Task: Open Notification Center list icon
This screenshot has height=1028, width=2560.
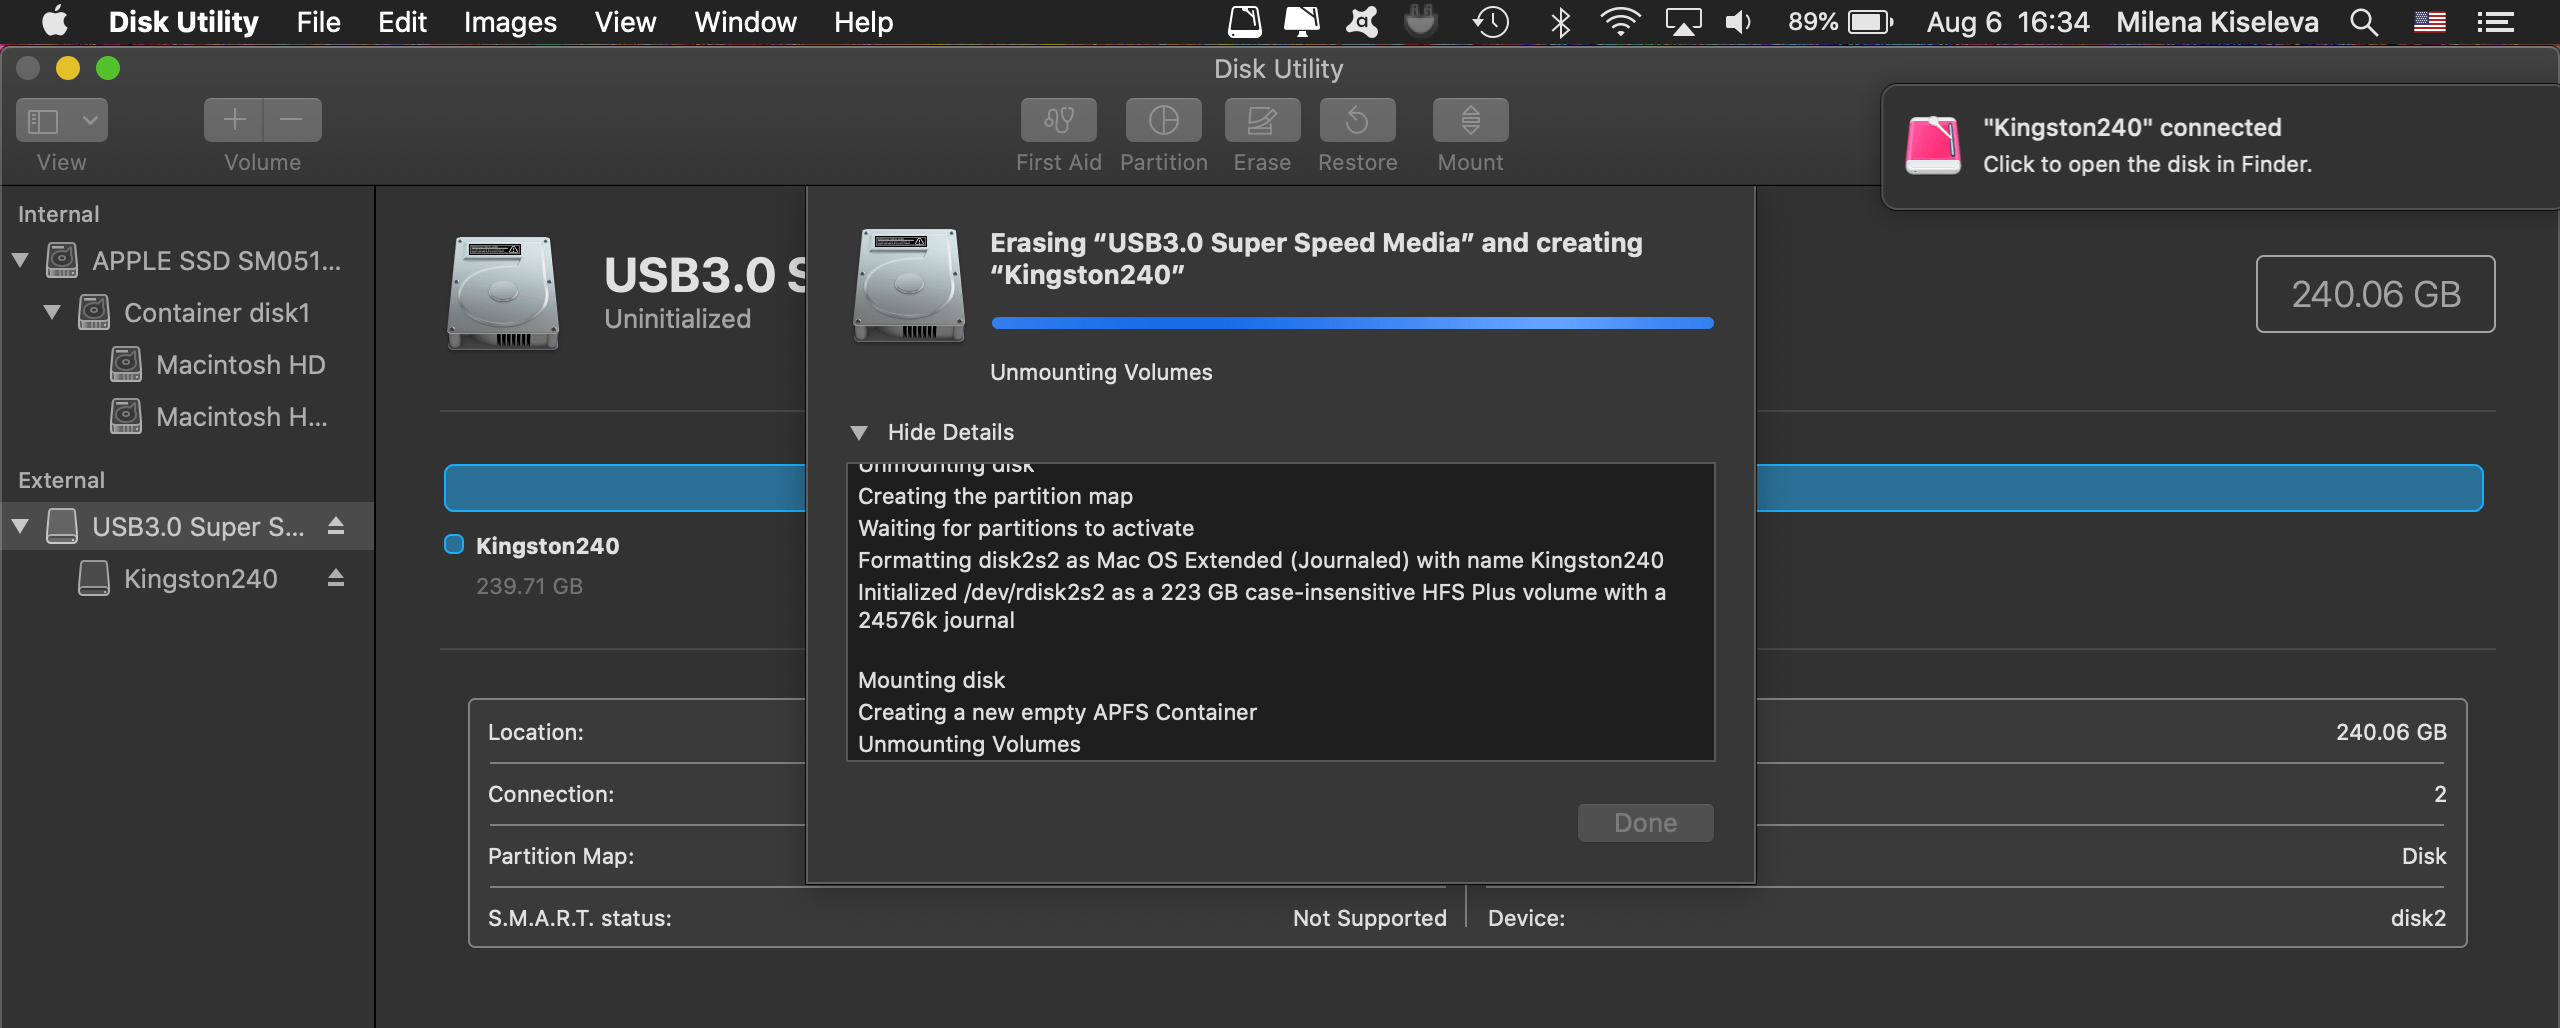Action: coord(2496,21)
